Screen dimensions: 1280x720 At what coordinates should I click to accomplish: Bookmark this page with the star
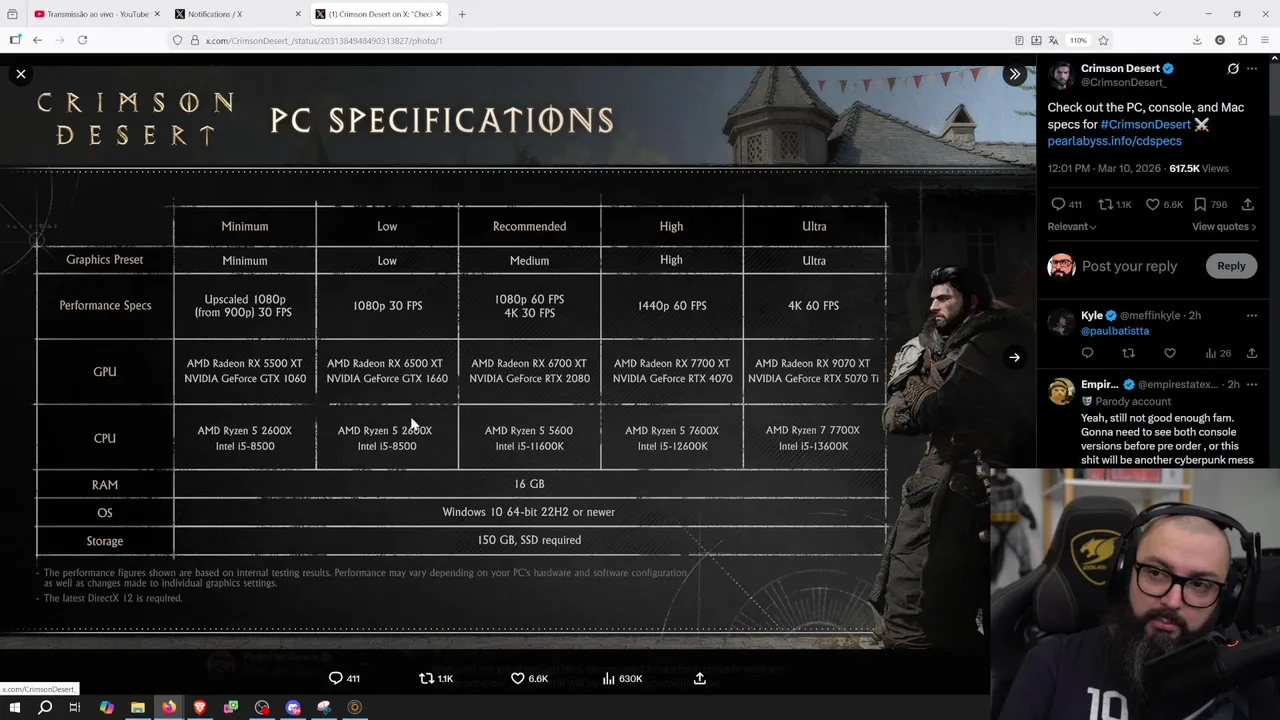click(1103, 40)
